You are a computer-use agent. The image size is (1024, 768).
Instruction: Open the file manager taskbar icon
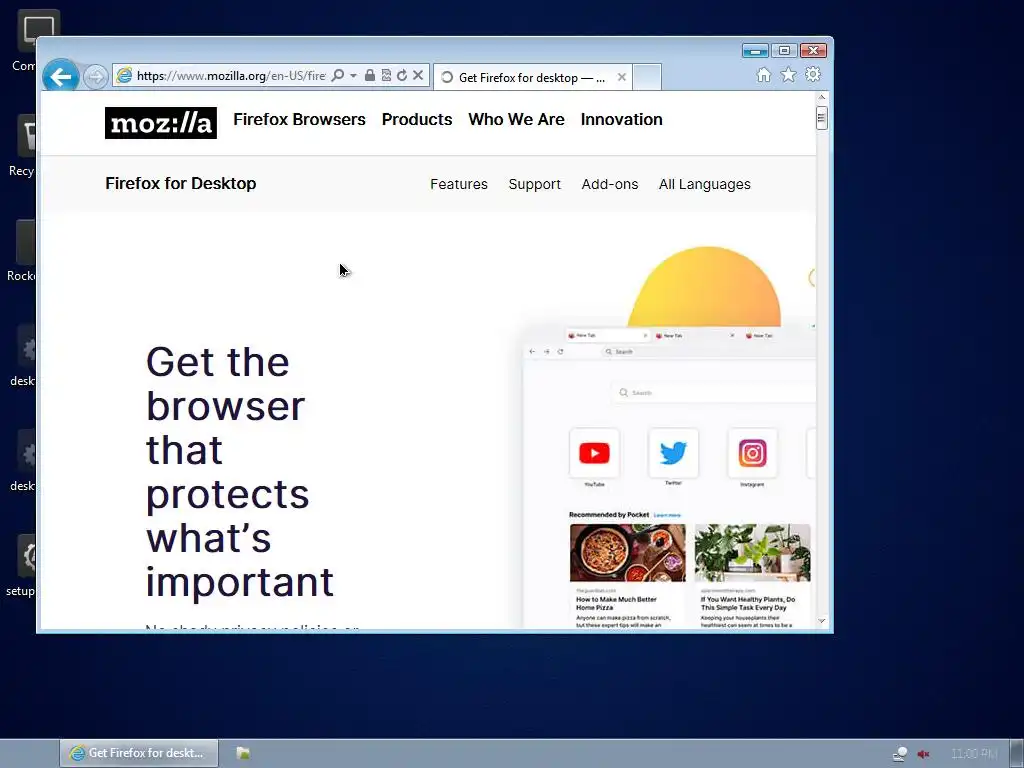243,753
